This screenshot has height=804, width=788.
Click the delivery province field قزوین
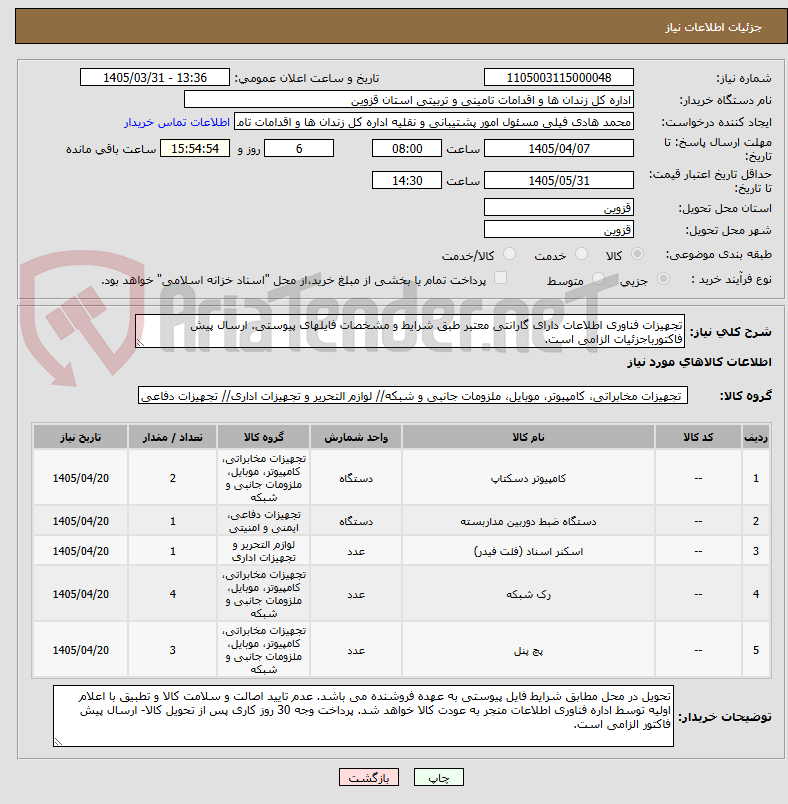[x=559, y=208]
